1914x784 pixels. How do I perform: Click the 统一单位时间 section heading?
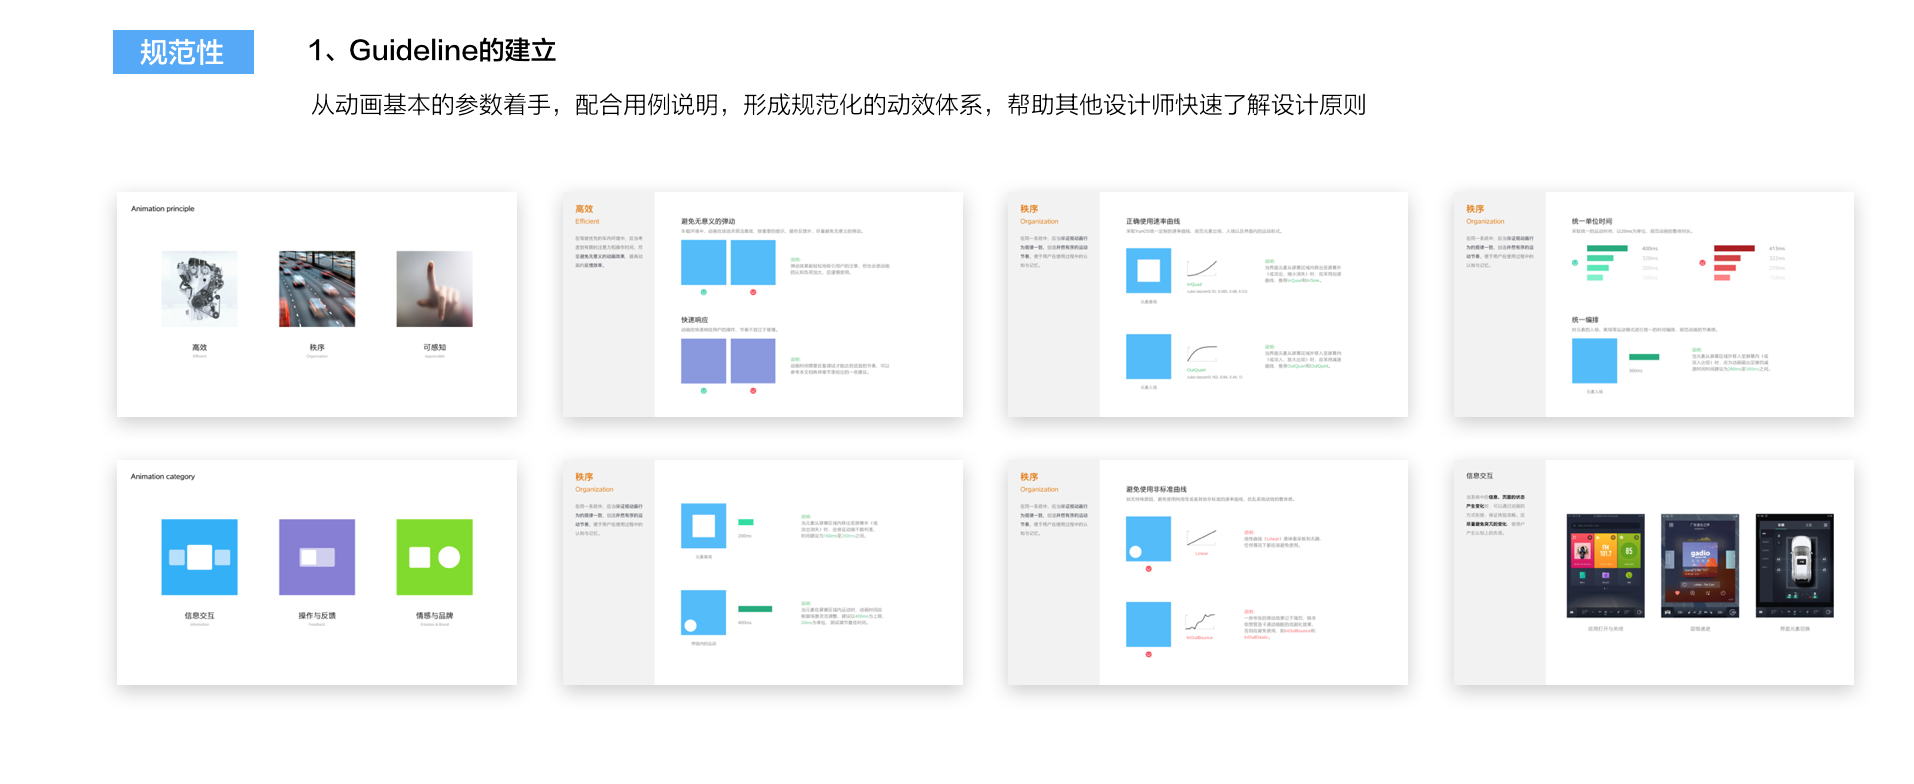[x=1592, y=221]
